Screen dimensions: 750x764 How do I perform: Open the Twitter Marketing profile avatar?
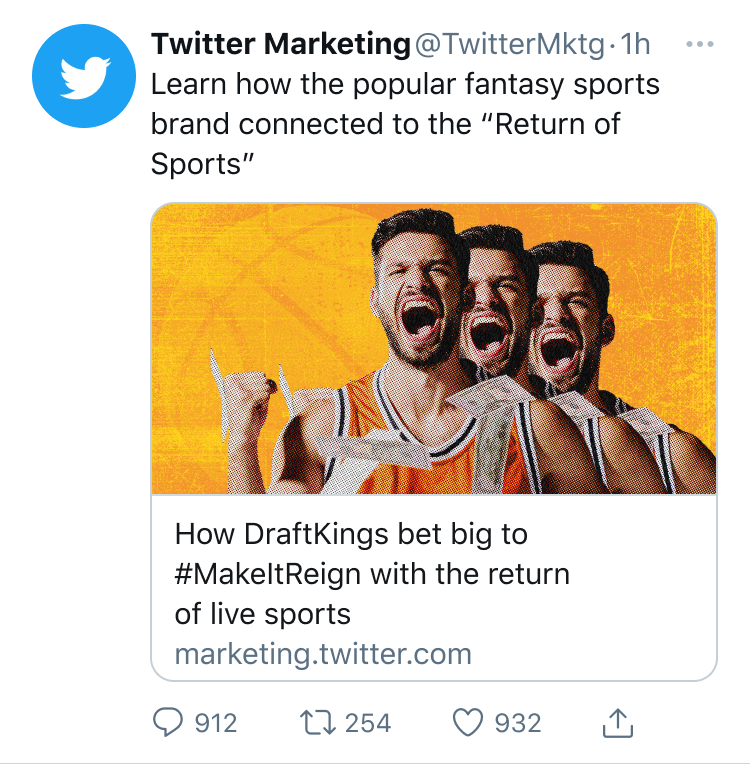[84, 77]
